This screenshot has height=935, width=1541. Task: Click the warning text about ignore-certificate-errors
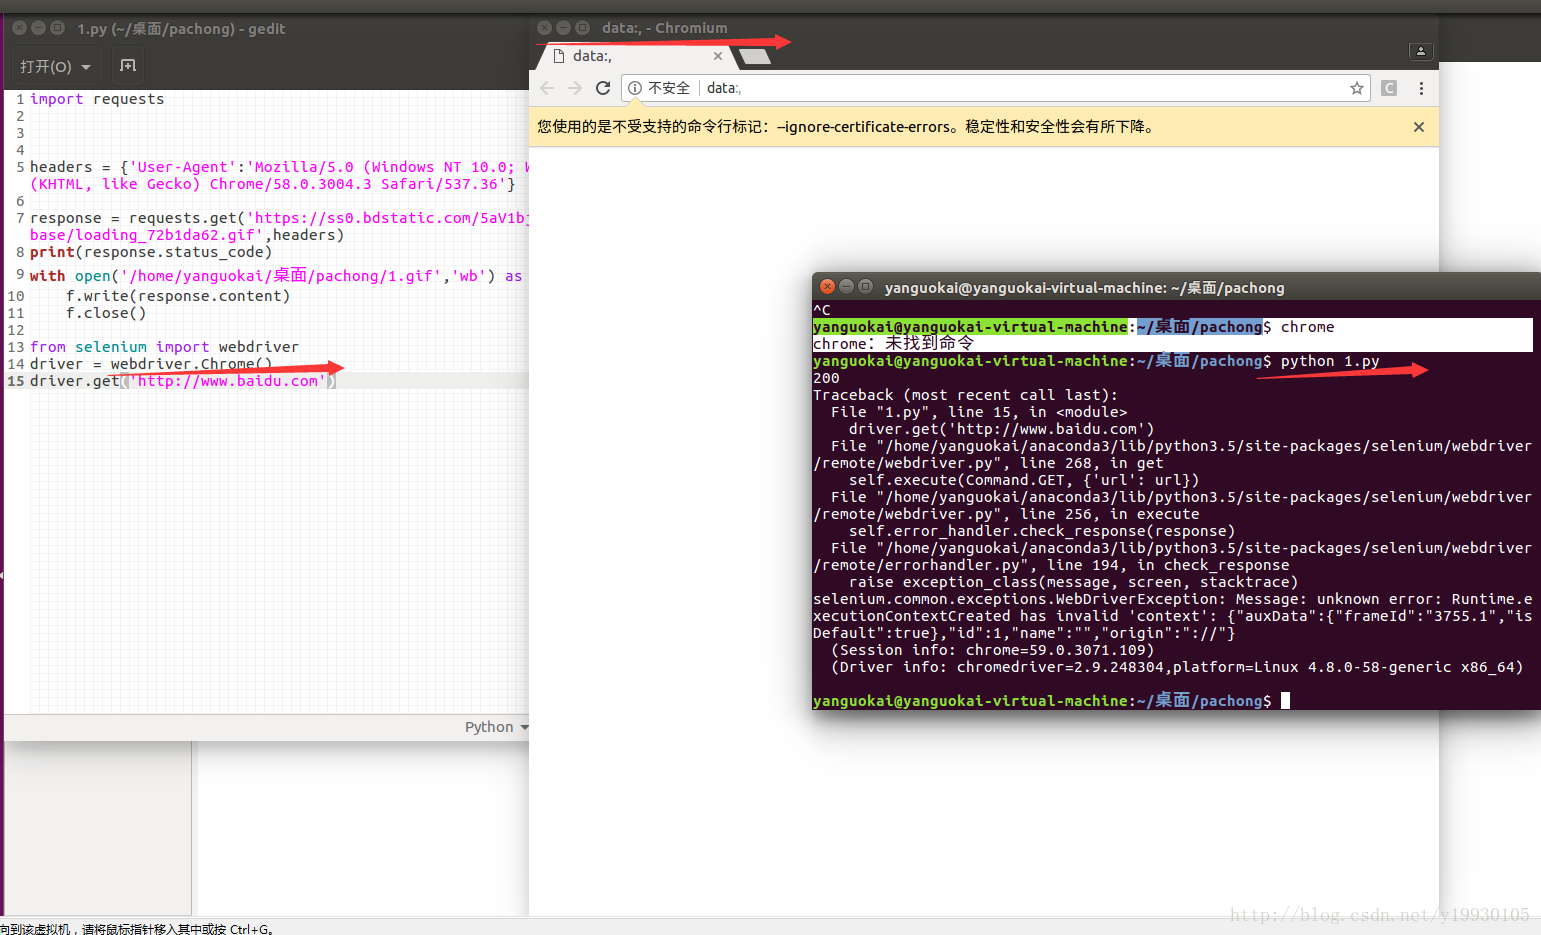tap(847, 127)
